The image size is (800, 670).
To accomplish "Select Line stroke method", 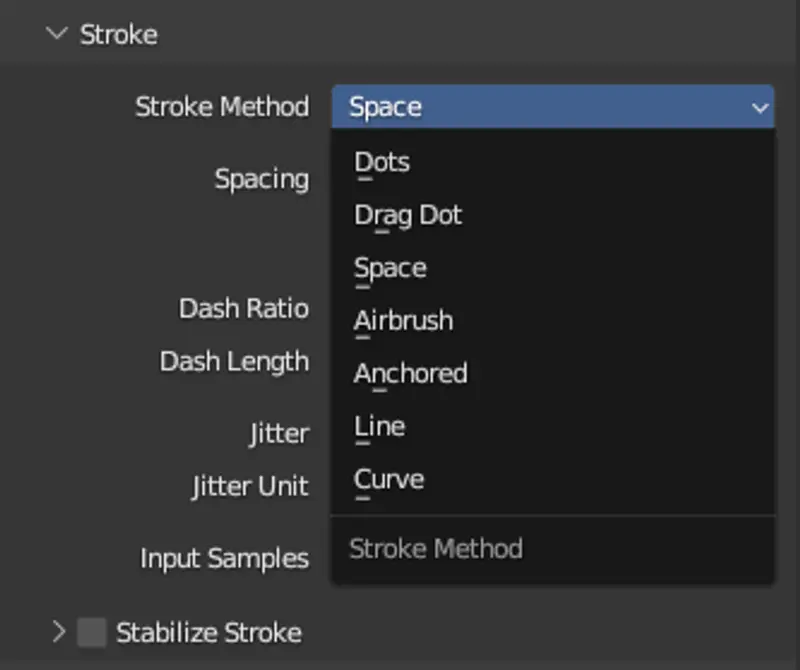I will pos(379,426).
